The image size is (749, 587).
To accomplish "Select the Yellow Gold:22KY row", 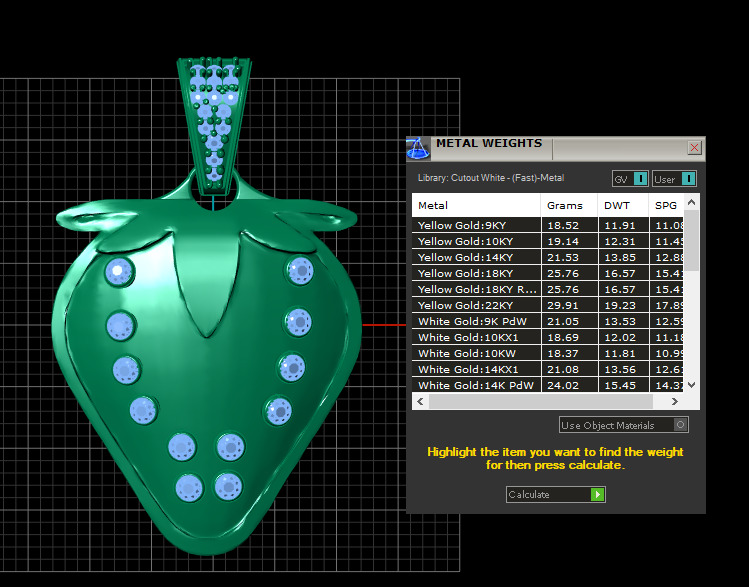I will 547,305.
